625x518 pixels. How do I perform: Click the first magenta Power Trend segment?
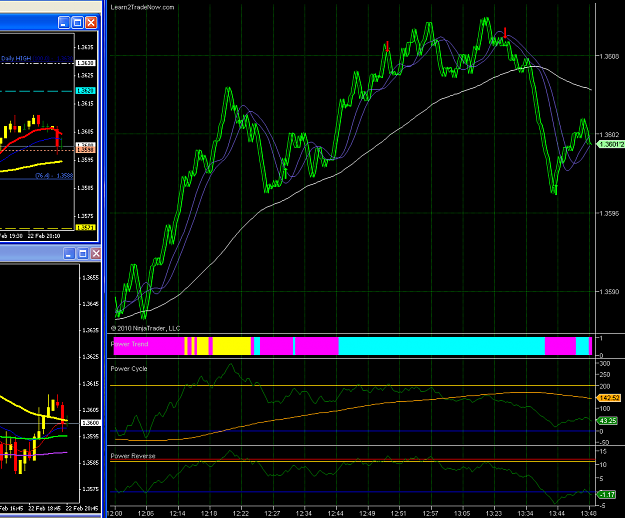click(x=149, y=346)
